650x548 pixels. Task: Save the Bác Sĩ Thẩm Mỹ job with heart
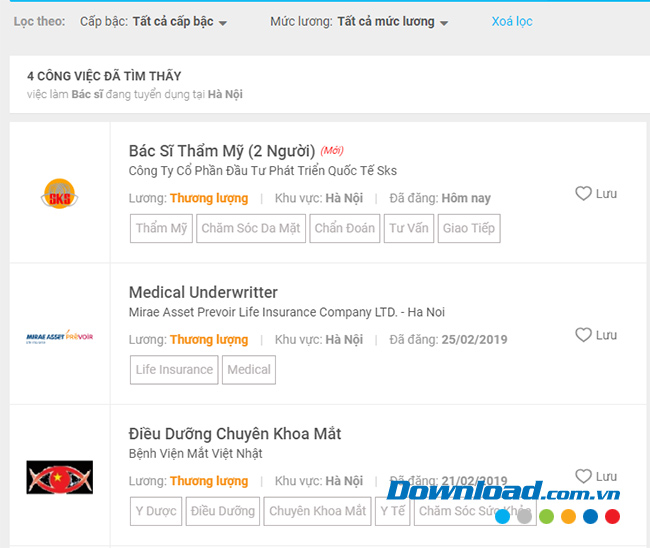(596, 194)
